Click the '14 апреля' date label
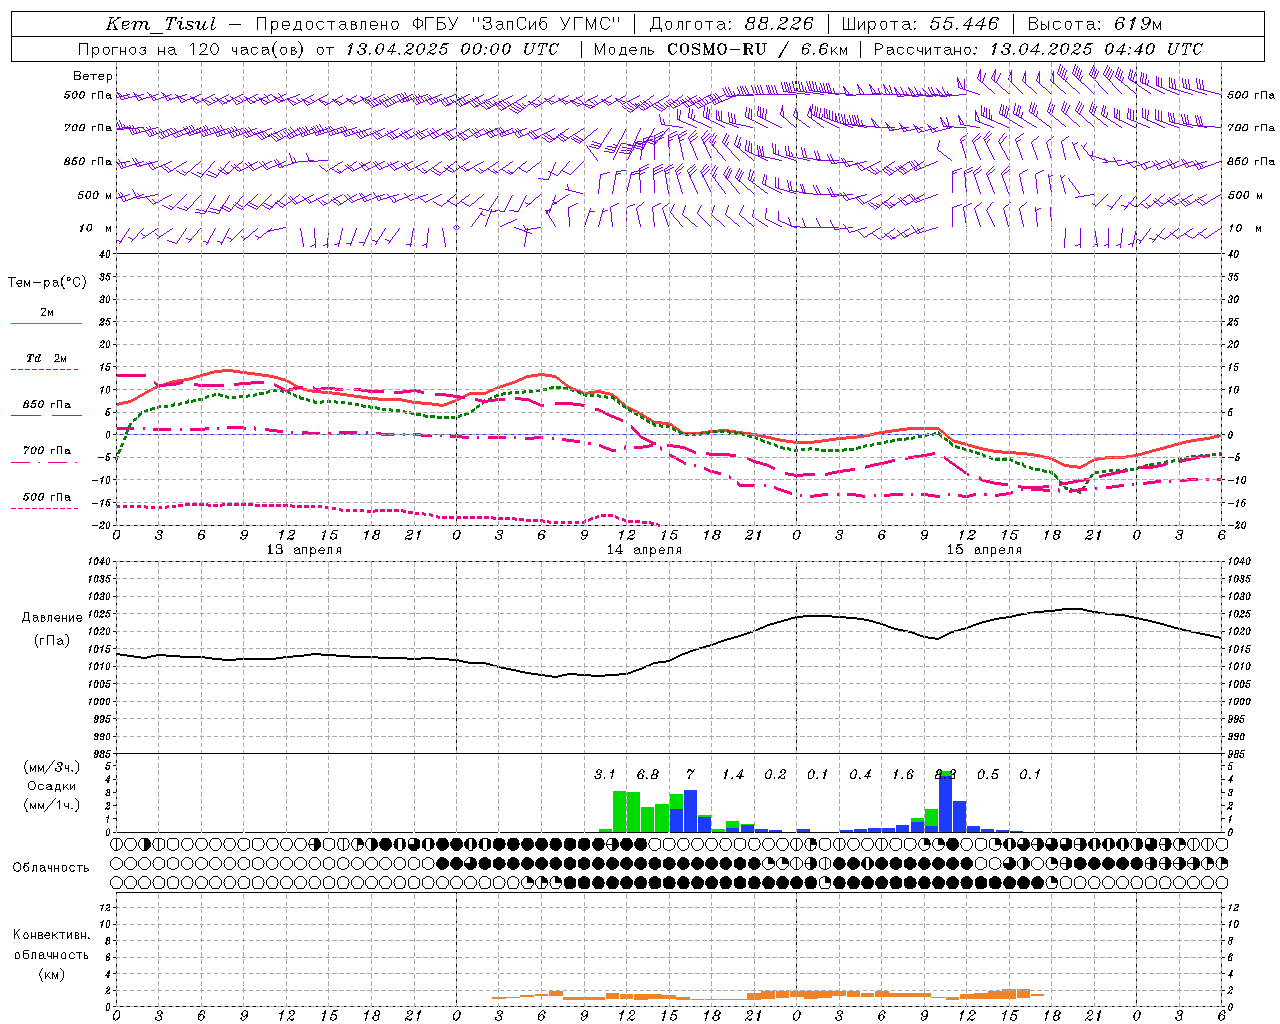The width and height of the screenshot is (1280, 1024). tap(644, 550)
